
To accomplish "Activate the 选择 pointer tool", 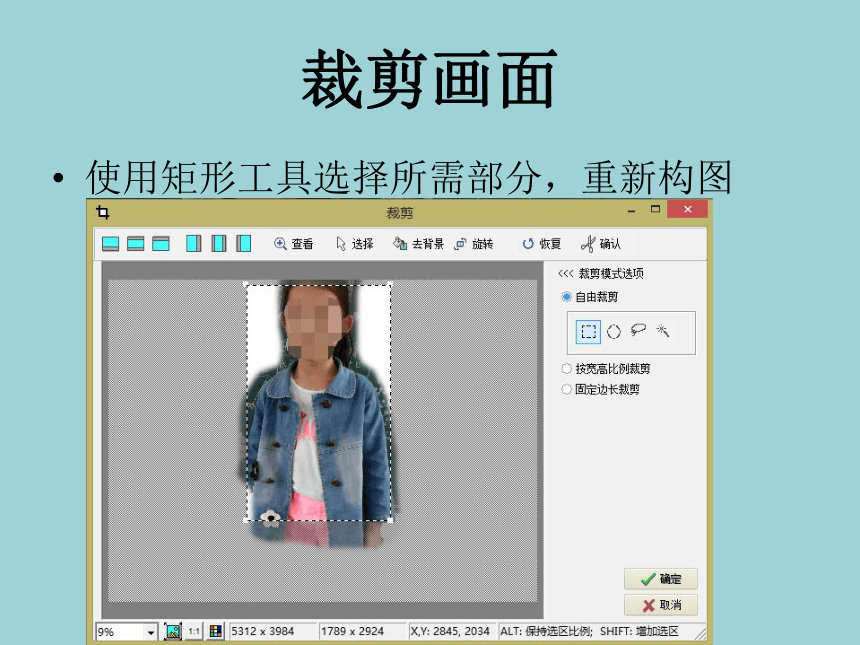I will (354, 244).
